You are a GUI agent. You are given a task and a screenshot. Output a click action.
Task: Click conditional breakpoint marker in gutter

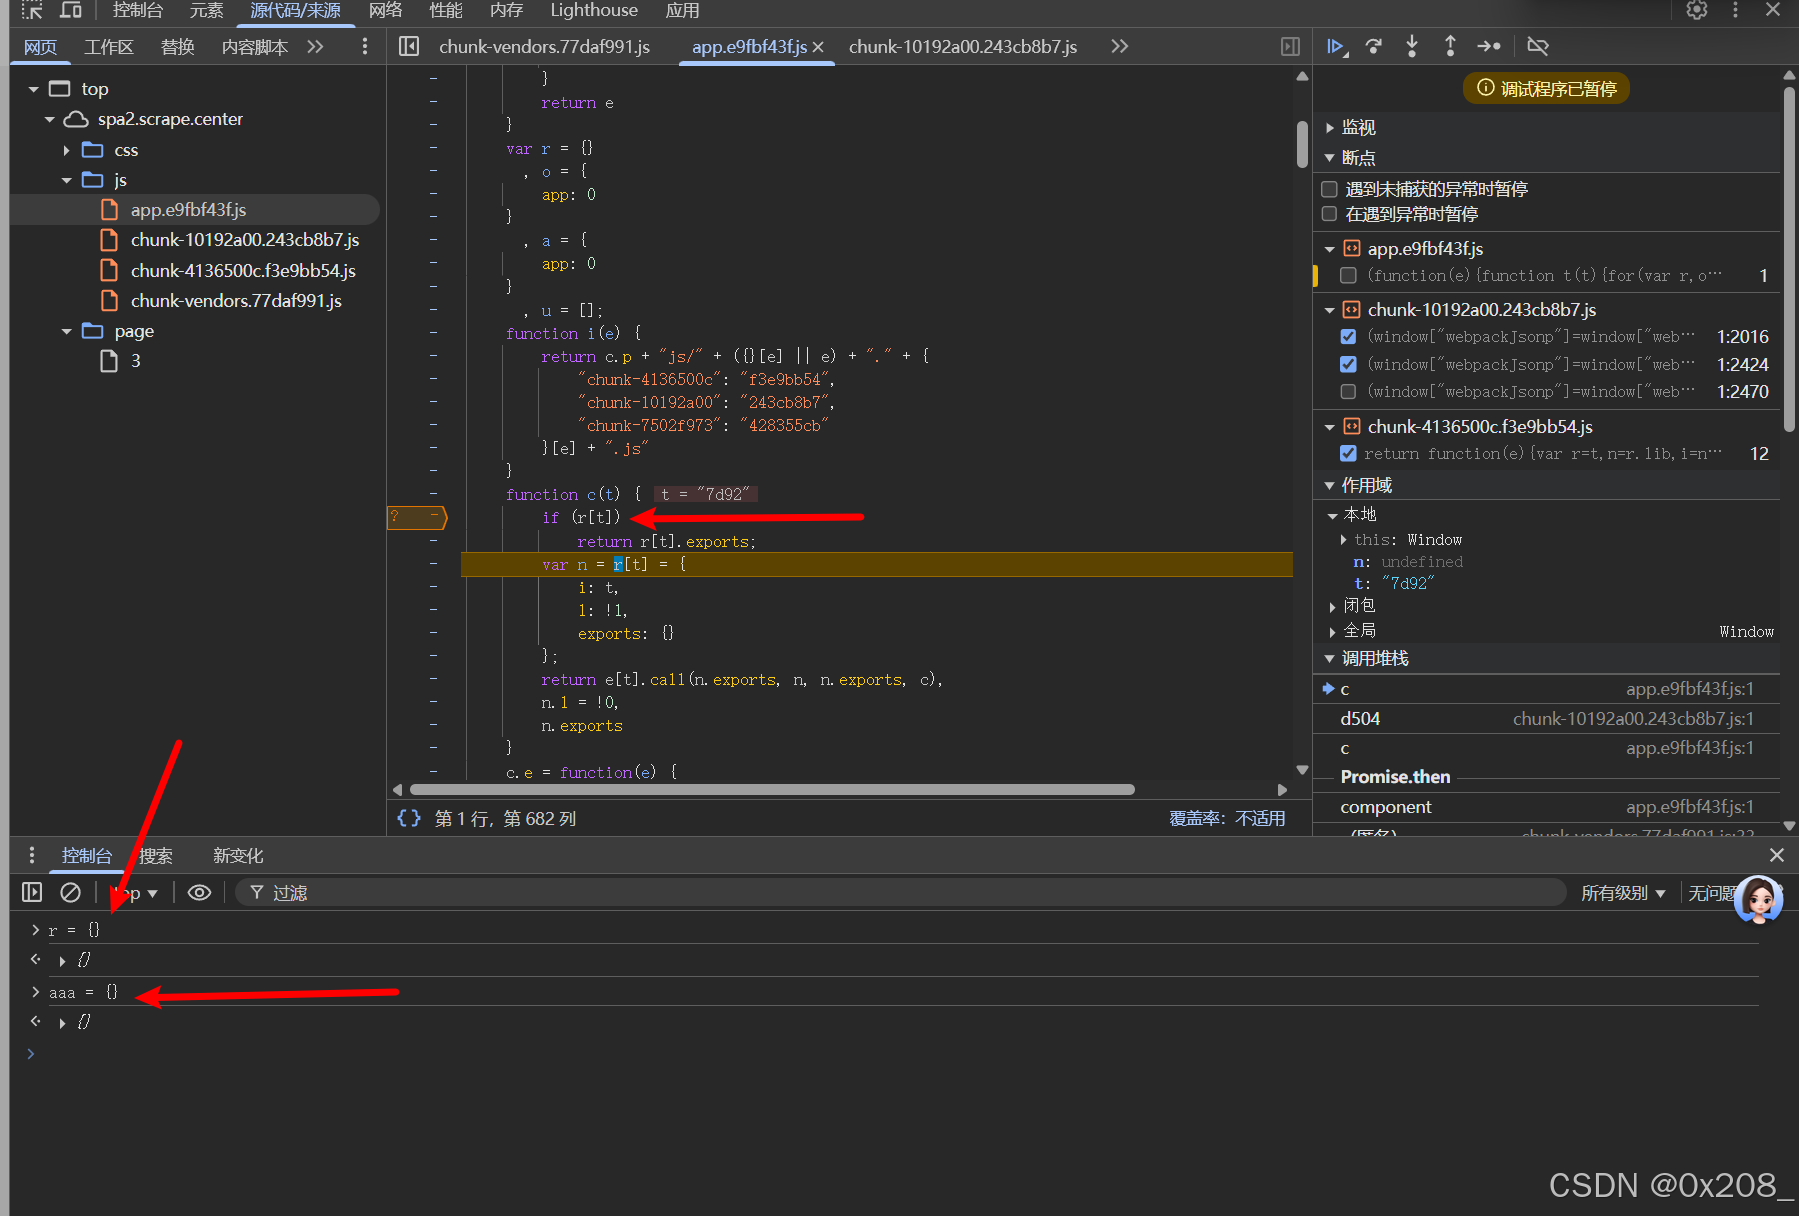pos(417,517)
